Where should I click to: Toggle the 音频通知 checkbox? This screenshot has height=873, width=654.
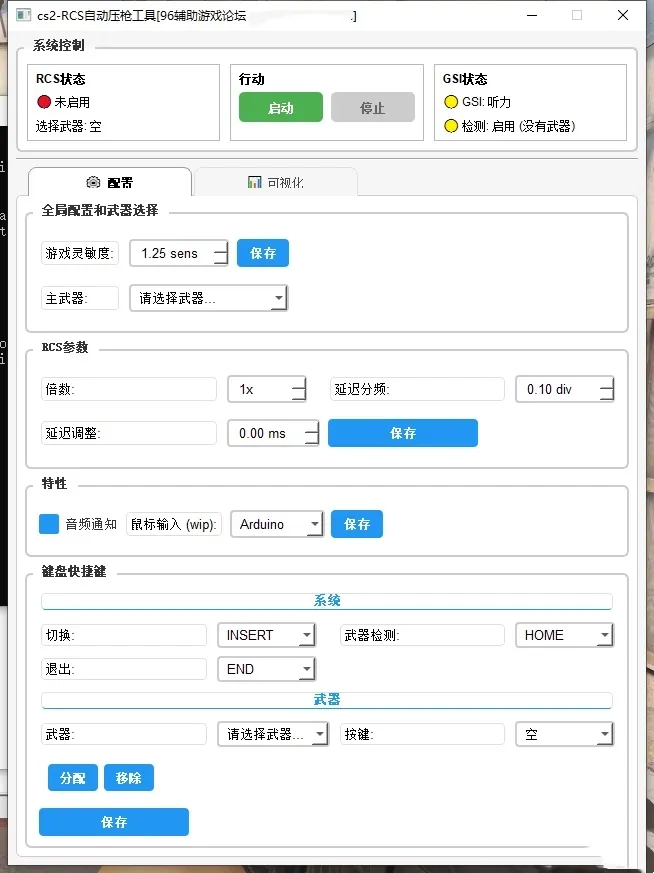pos(49,524)
